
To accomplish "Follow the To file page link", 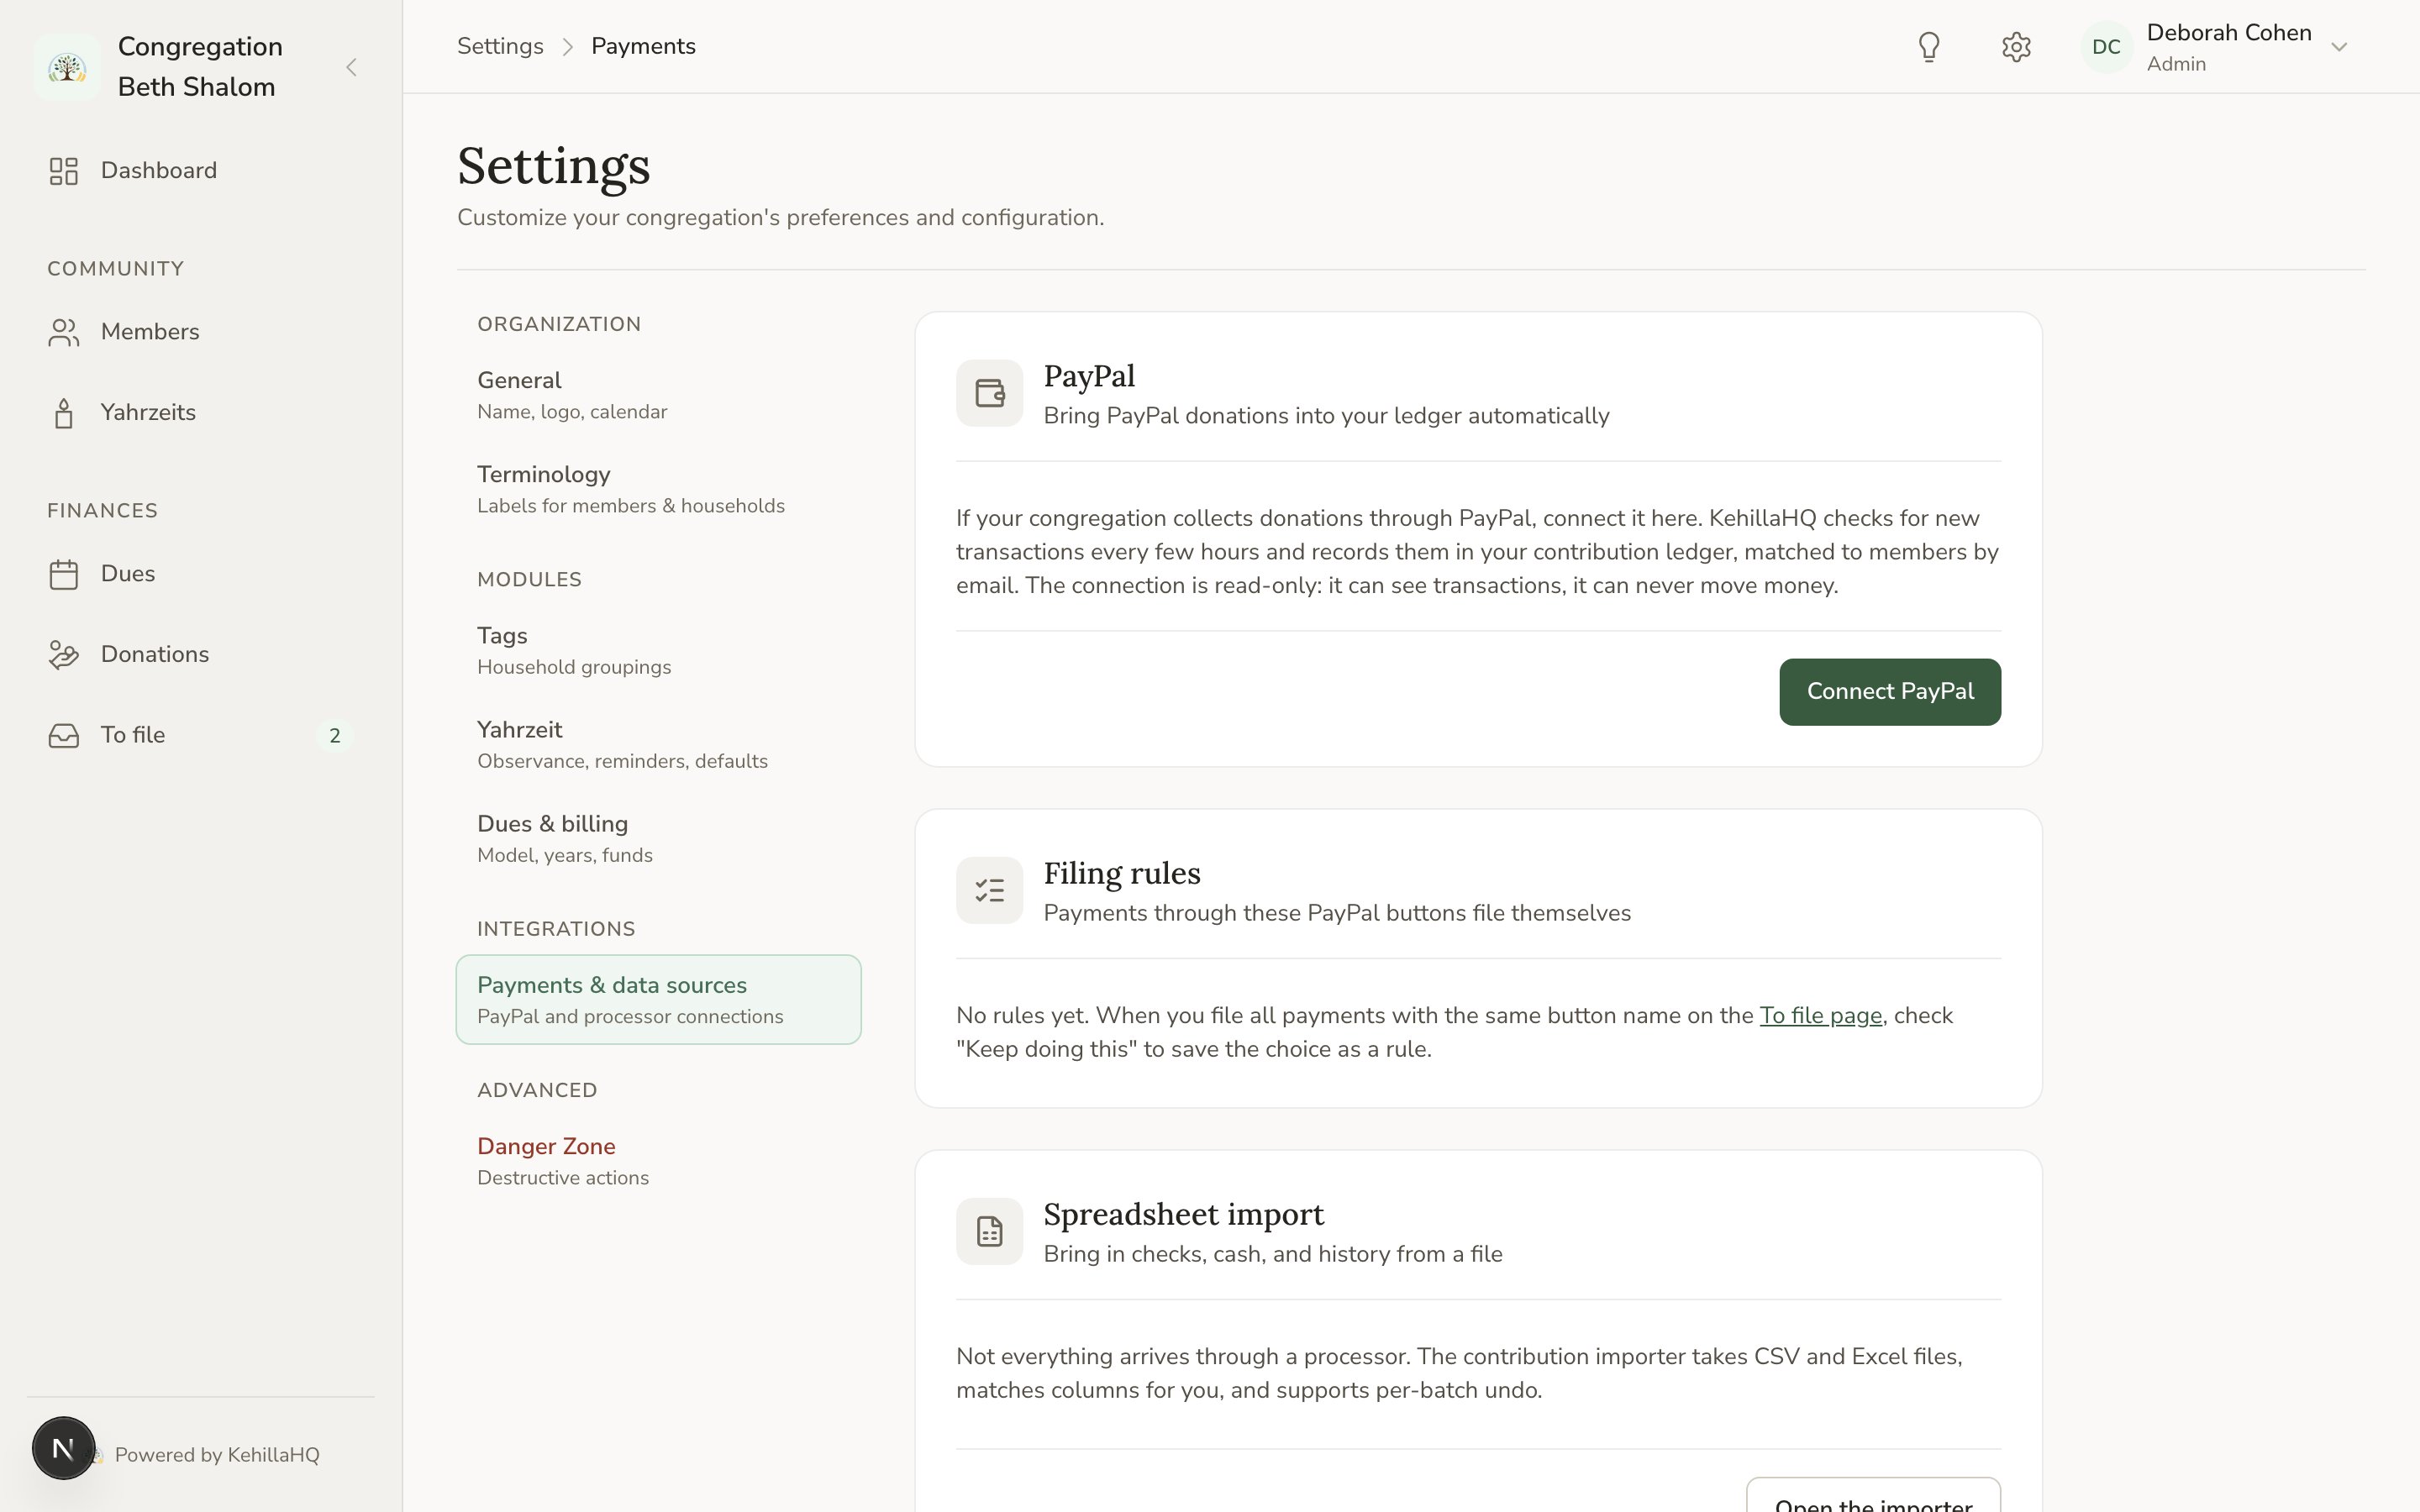I will 1820,1015.
